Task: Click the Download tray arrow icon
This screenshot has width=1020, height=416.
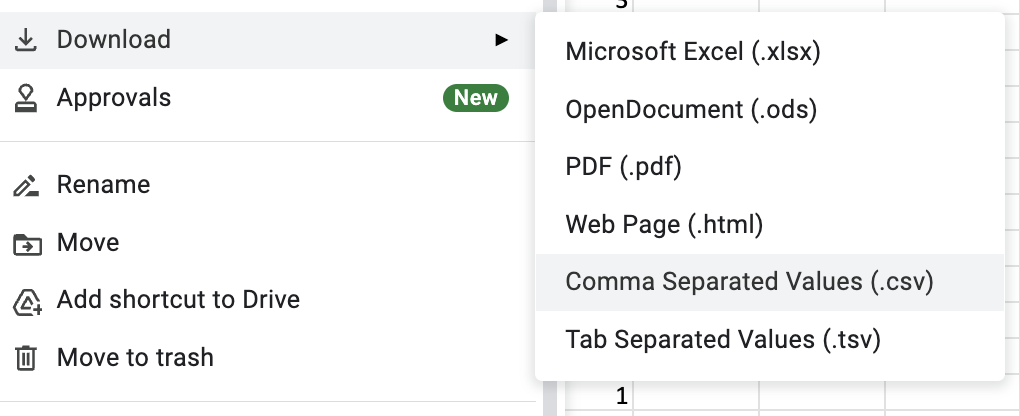Action: point(25,40)
